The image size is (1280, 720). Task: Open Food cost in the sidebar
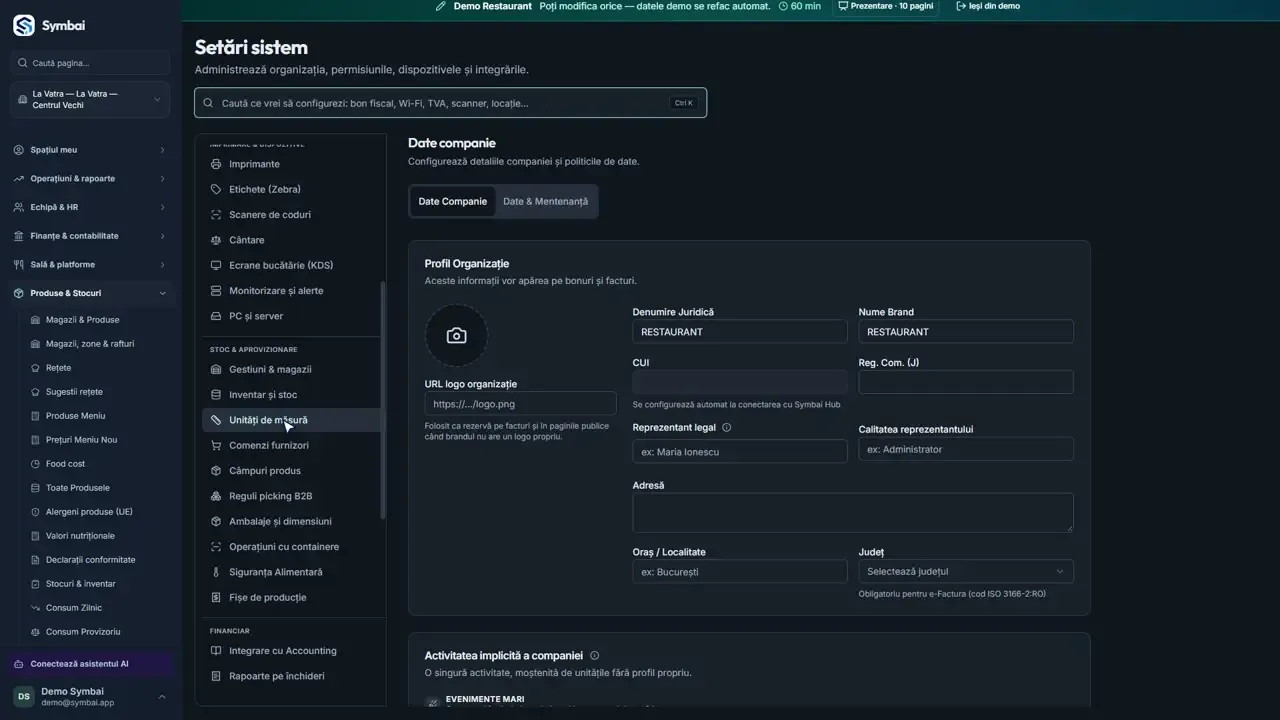click(65, 464)
